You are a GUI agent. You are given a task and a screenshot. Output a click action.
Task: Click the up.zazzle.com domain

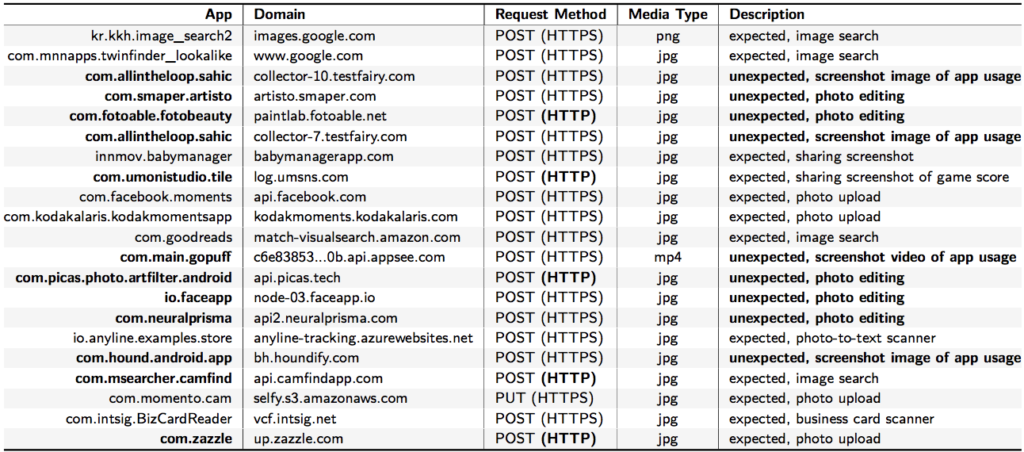click(x=298, y=439)
